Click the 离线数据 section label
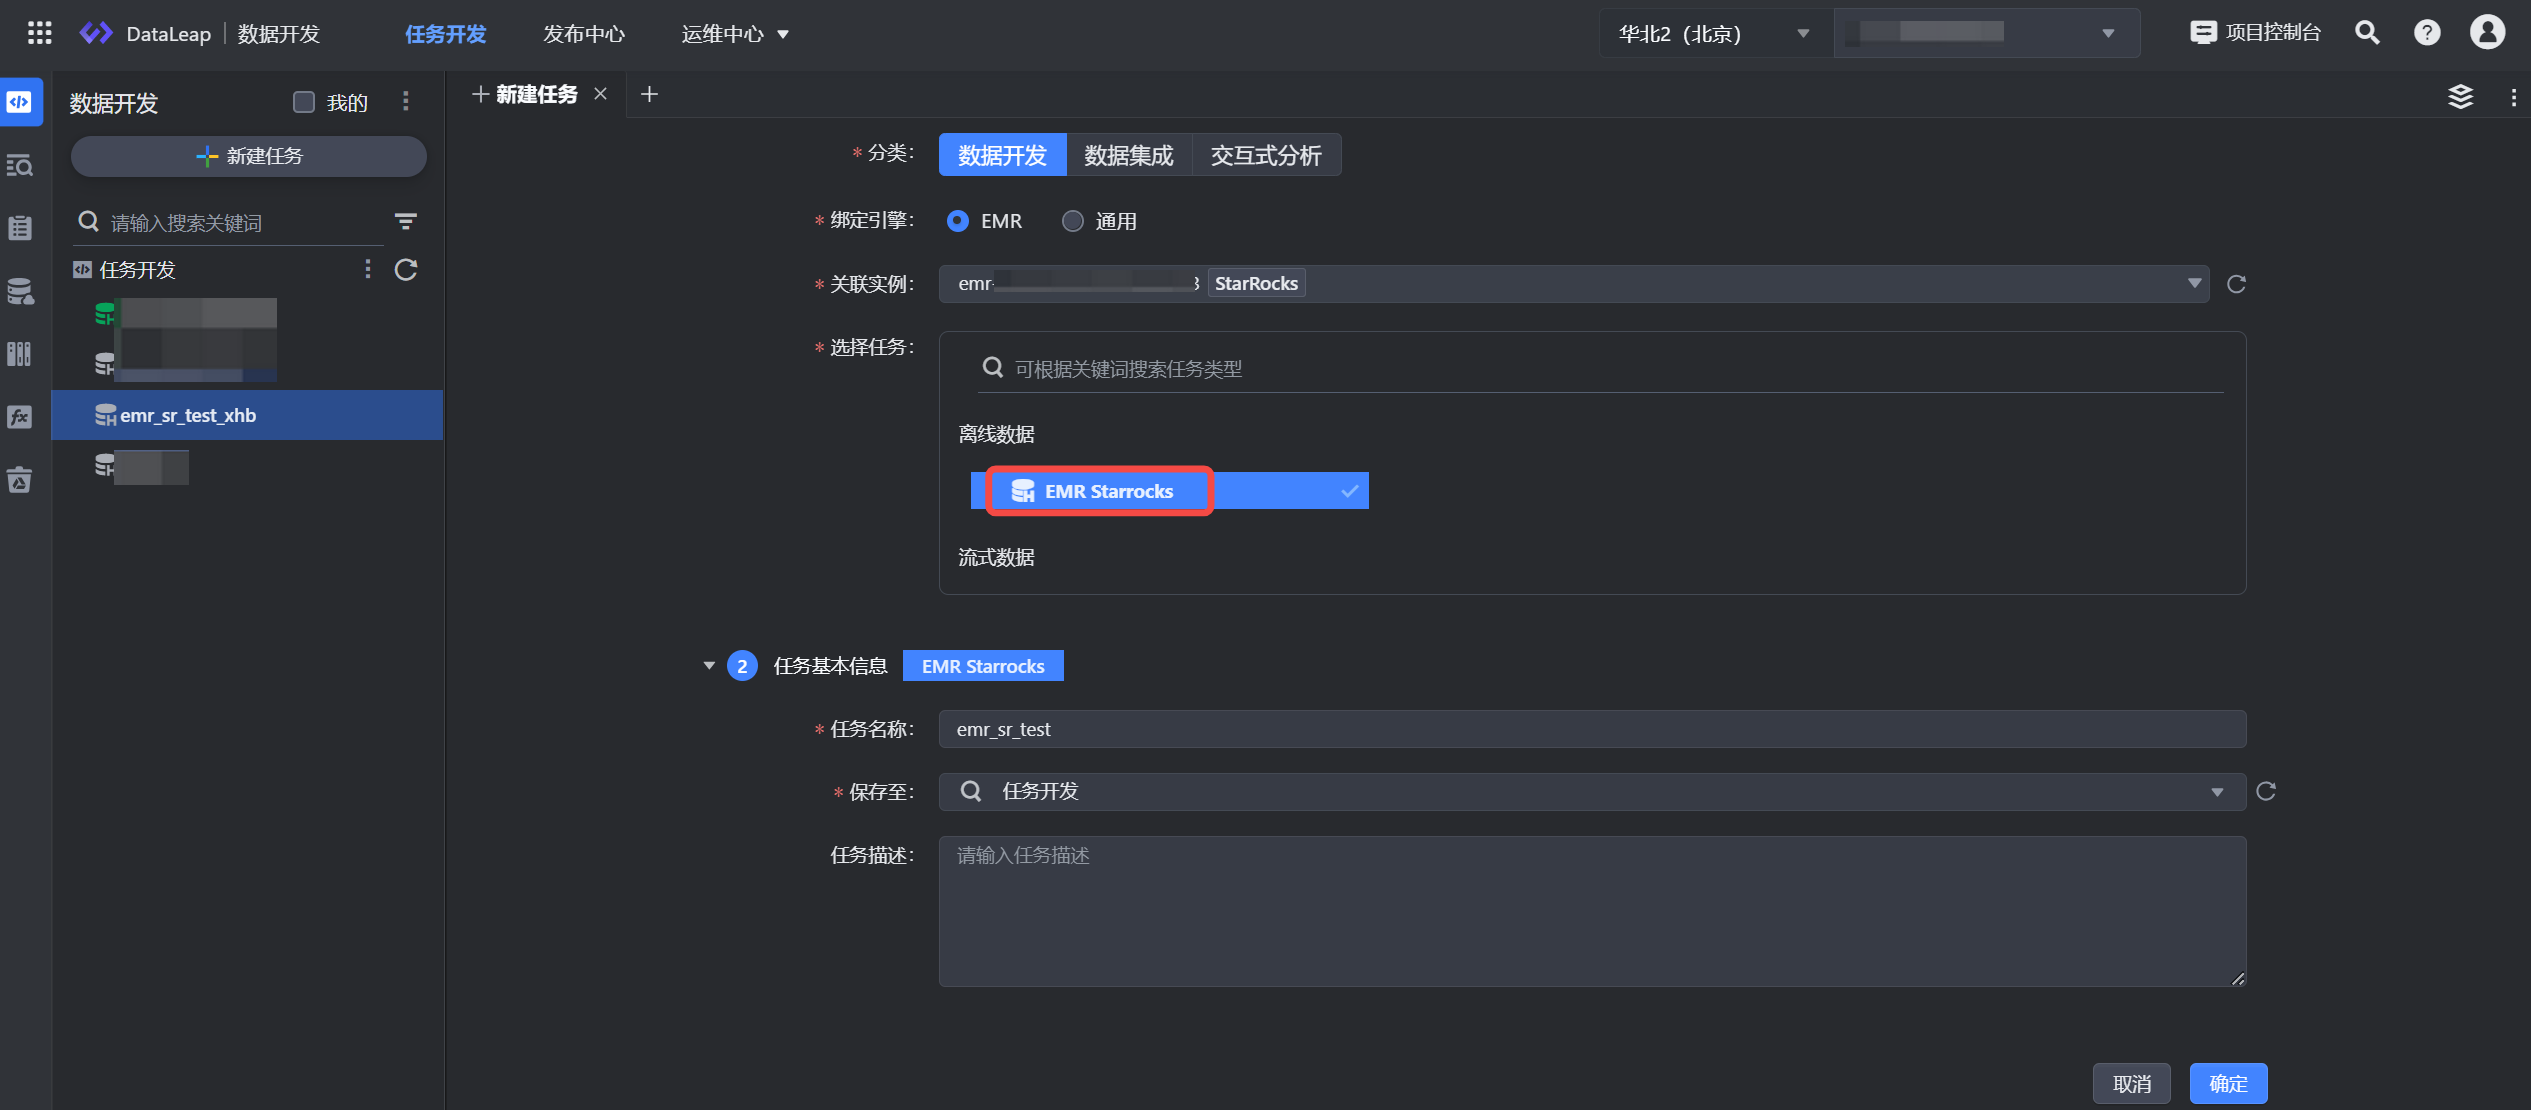 click(x=996, y=434)
